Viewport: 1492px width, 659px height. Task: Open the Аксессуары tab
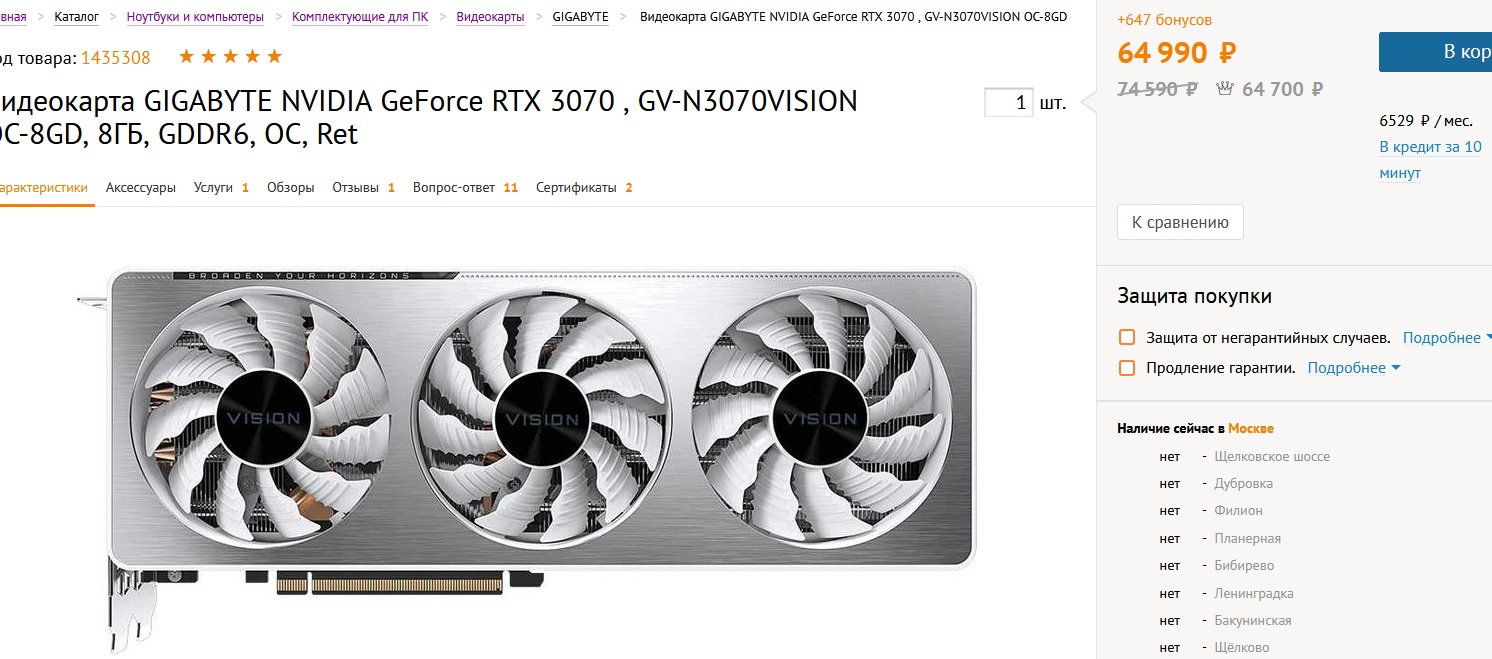click(141, 187)
